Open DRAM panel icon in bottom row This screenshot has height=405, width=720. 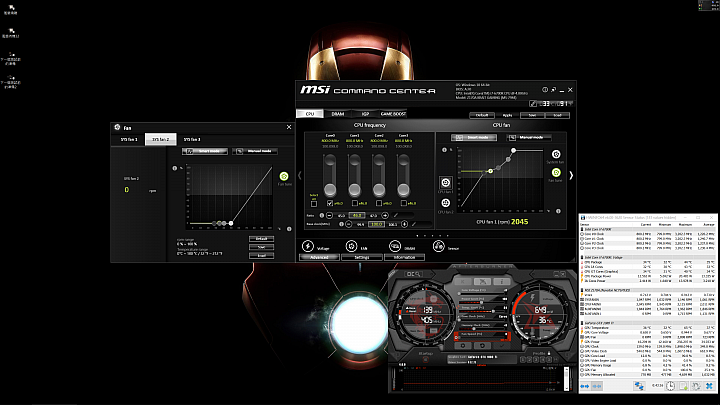tap(395, 246)
